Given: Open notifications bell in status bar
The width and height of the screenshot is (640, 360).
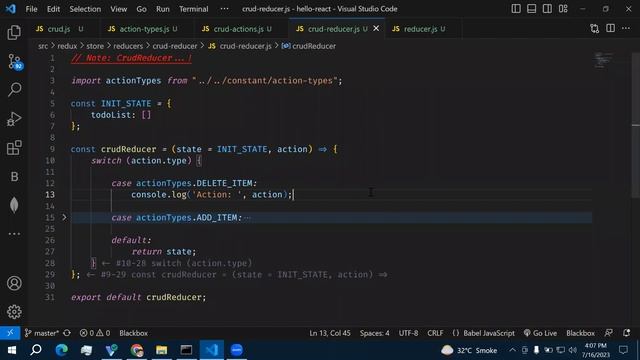Looking at the screenshot, I should [627, 333].
